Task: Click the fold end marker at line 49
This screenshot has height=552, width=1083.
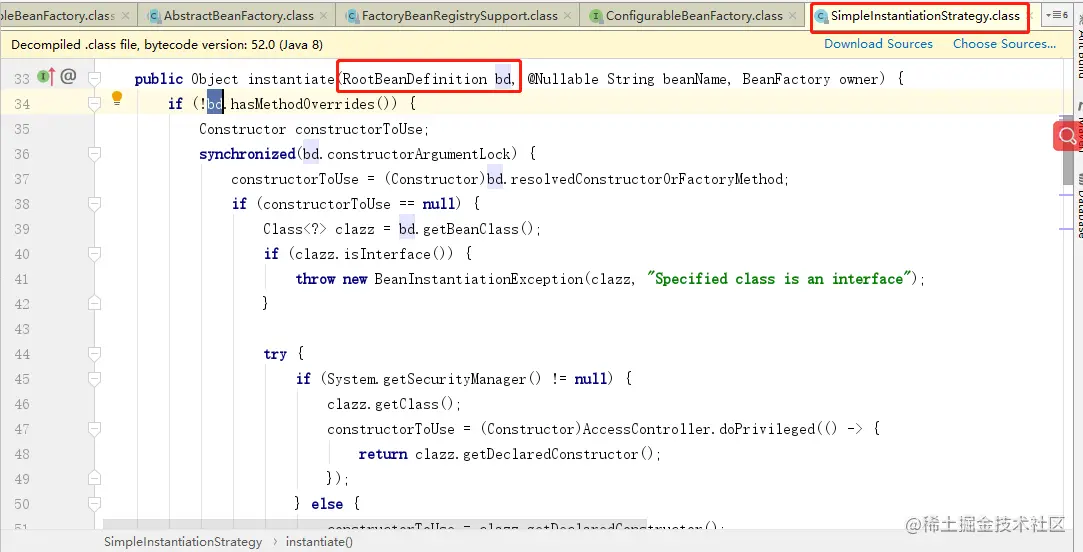Action: coord(95,478)
